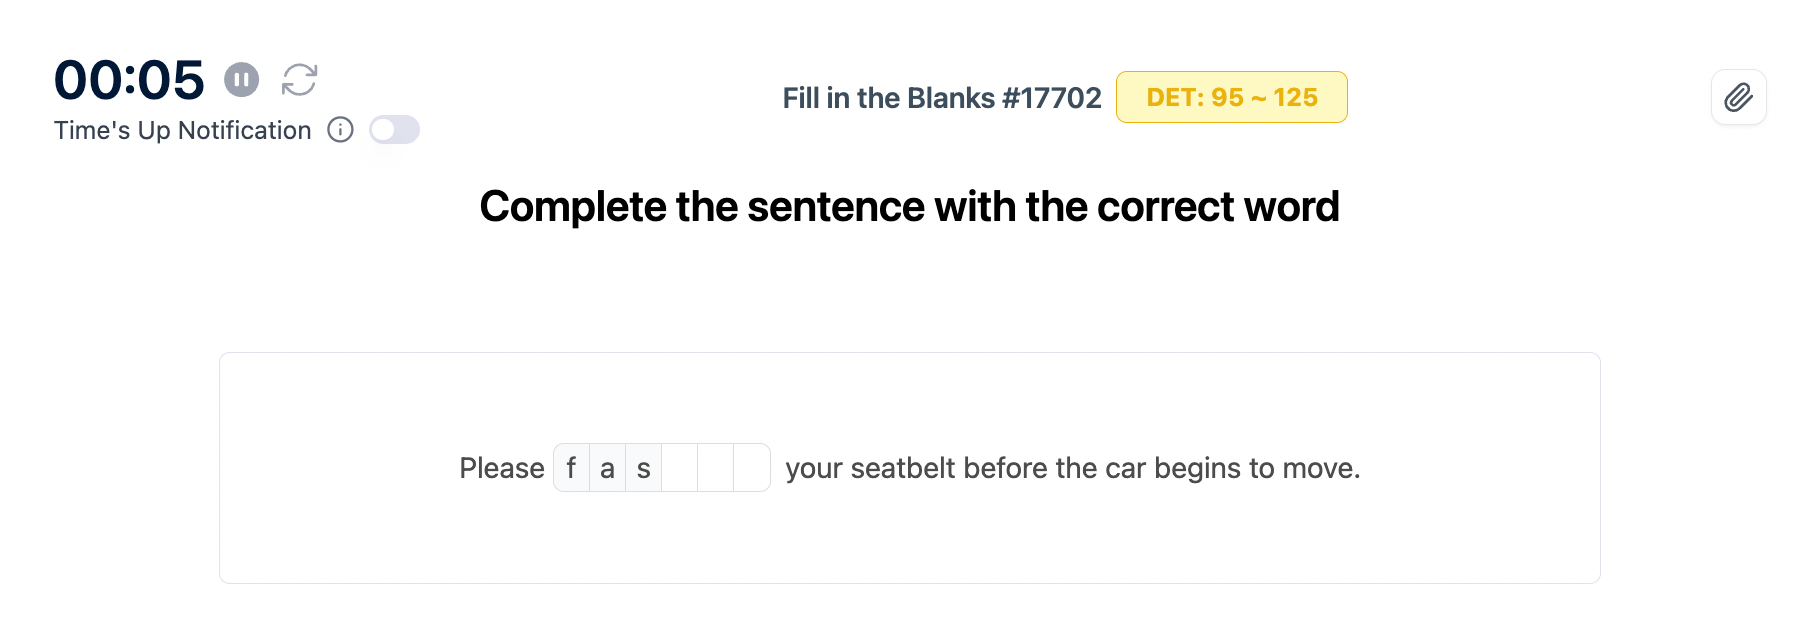The image size is (1820, 632).
Task: Click the DET: 95 ~ 125 badge
Action: click(x=1231, y=97)
